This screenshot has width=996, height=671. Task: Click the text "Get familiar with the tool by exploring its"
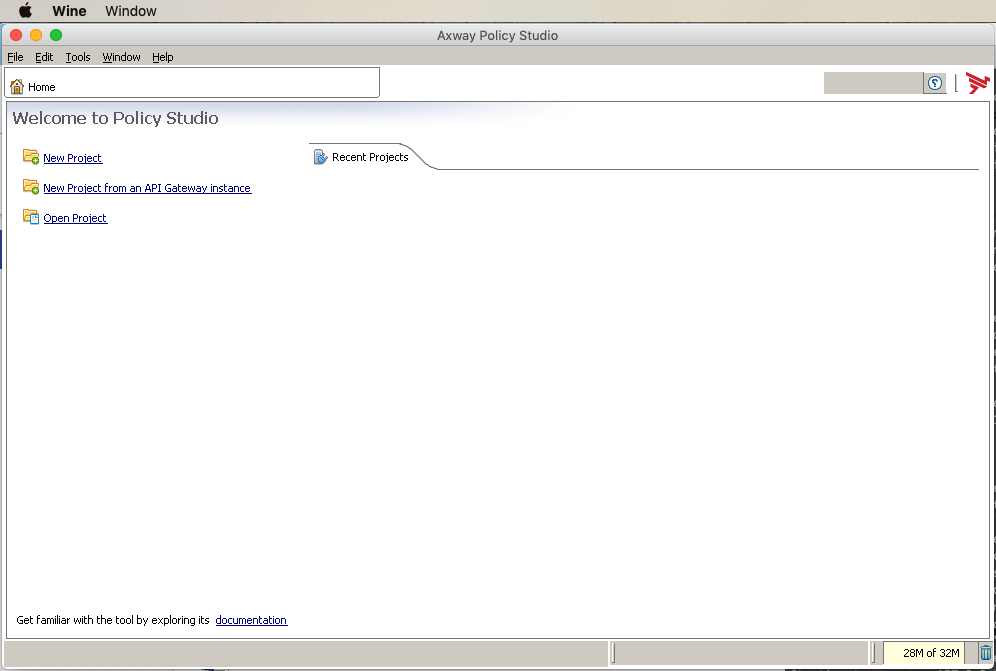tap(113, 620)
